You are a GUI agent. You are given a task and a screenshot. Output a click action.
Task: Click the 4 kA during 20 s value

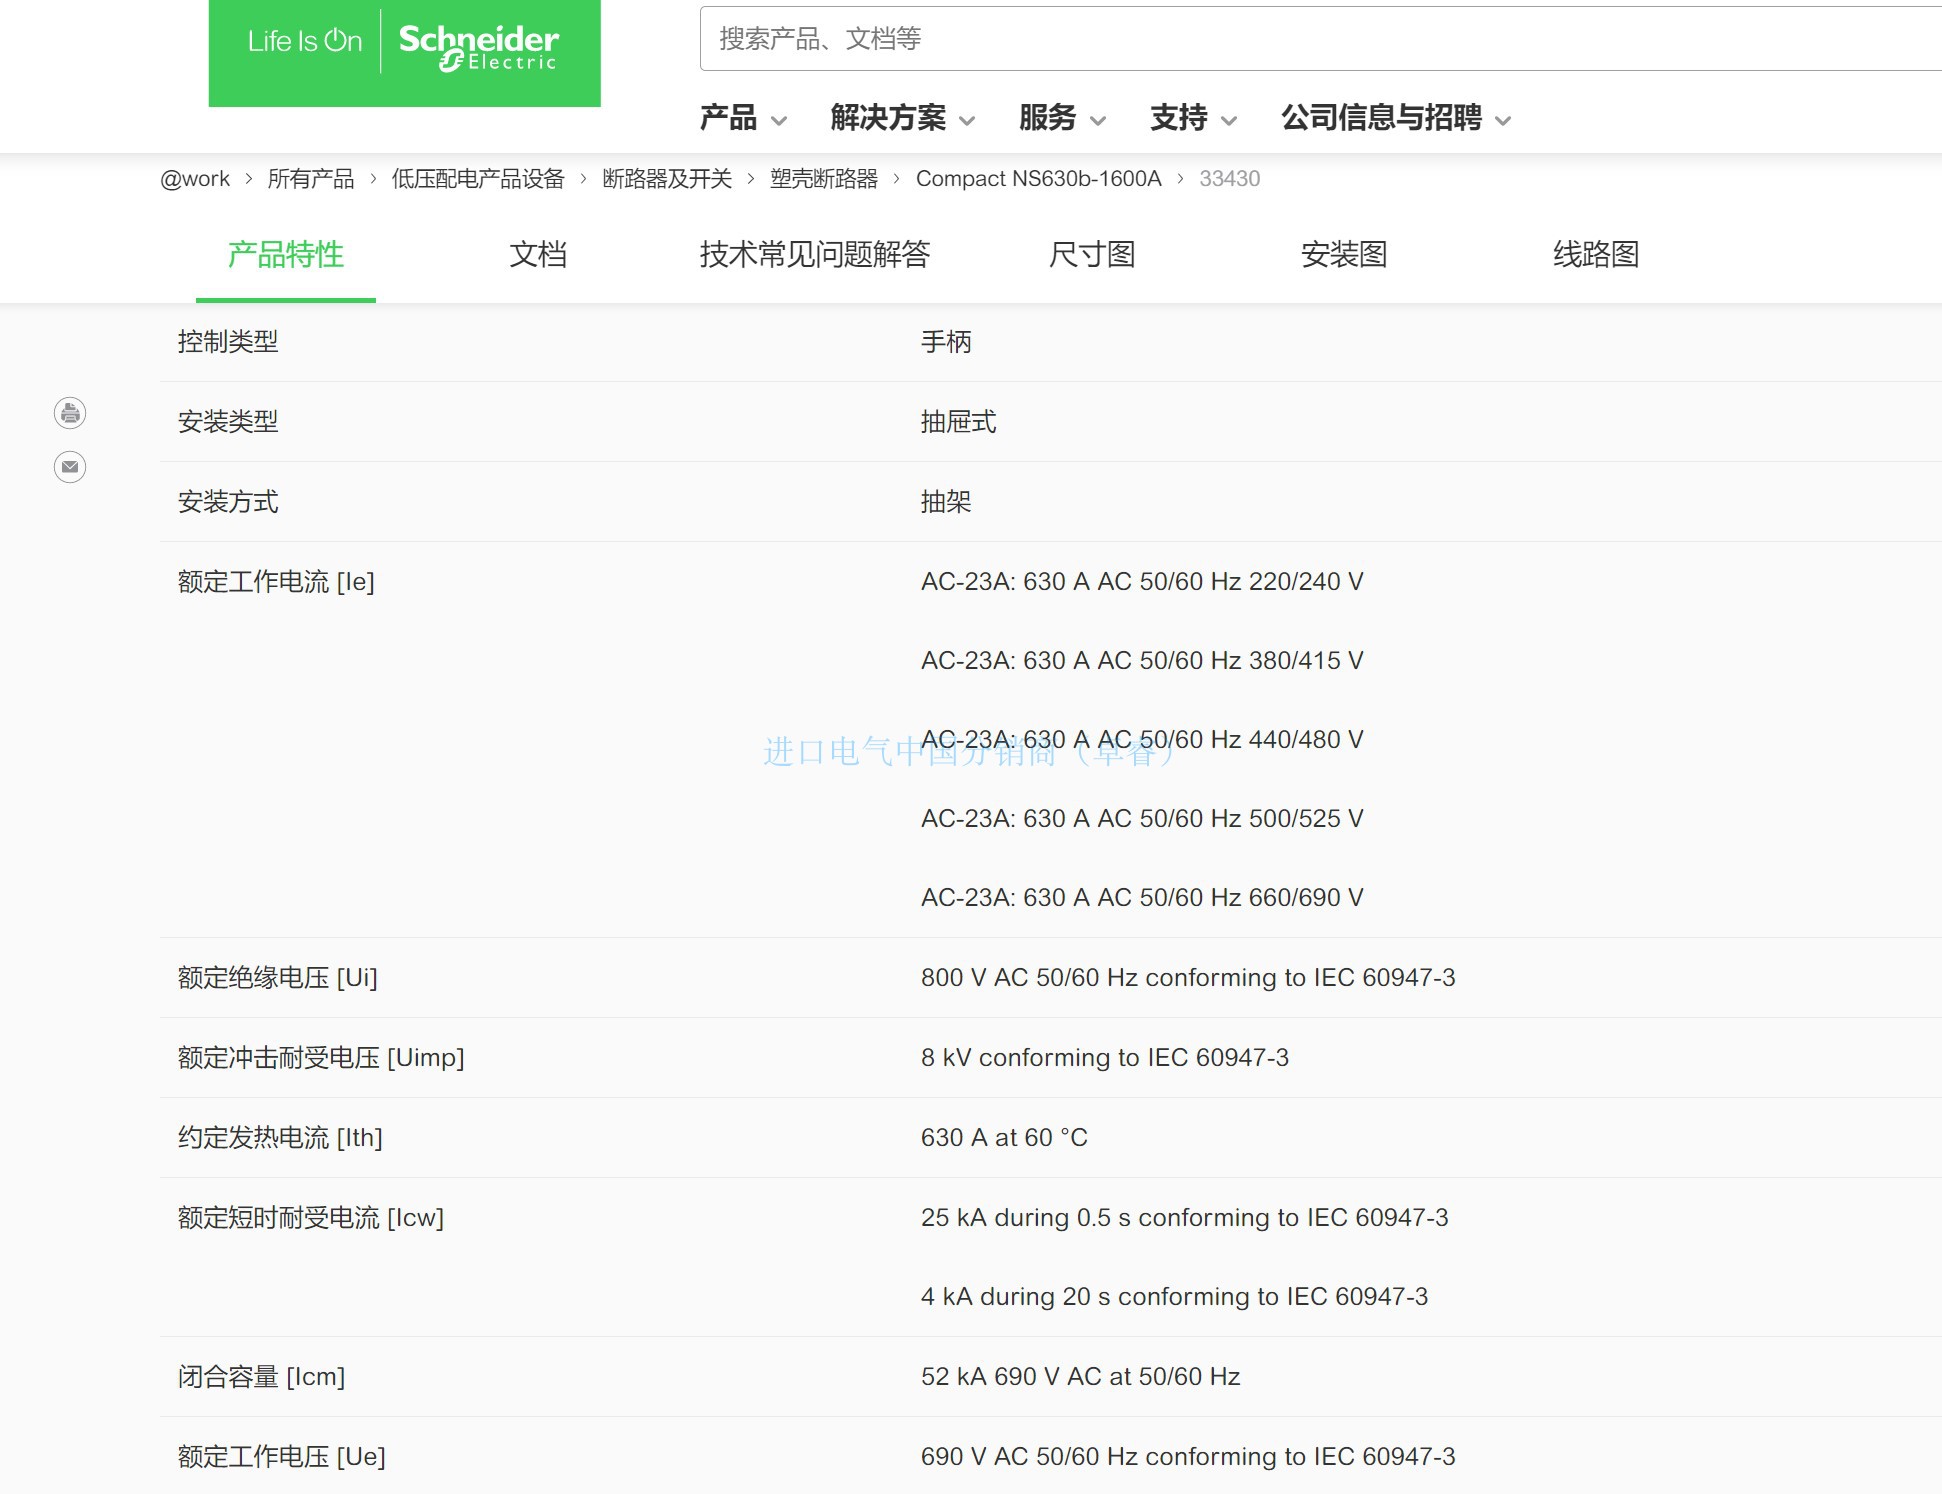pos(1175,1297)
